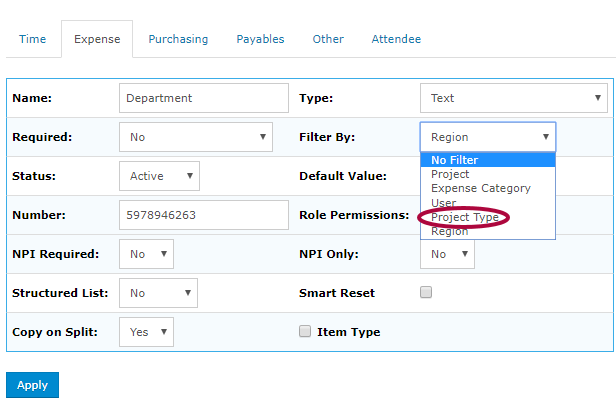
Task: Go to the Payables tab
Action: tap(260, 39)
